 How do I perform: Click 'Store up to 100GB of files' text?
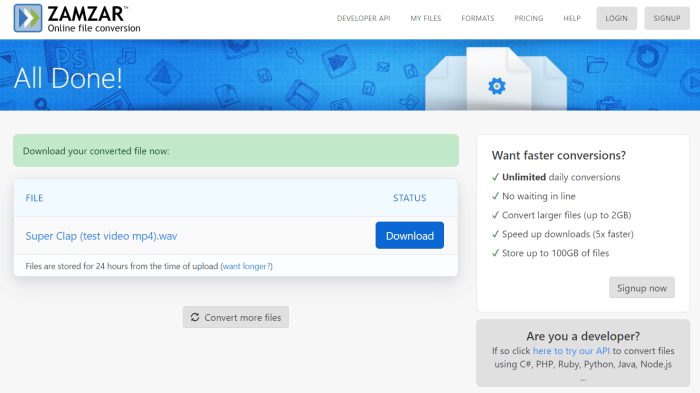tap(555, 253)
